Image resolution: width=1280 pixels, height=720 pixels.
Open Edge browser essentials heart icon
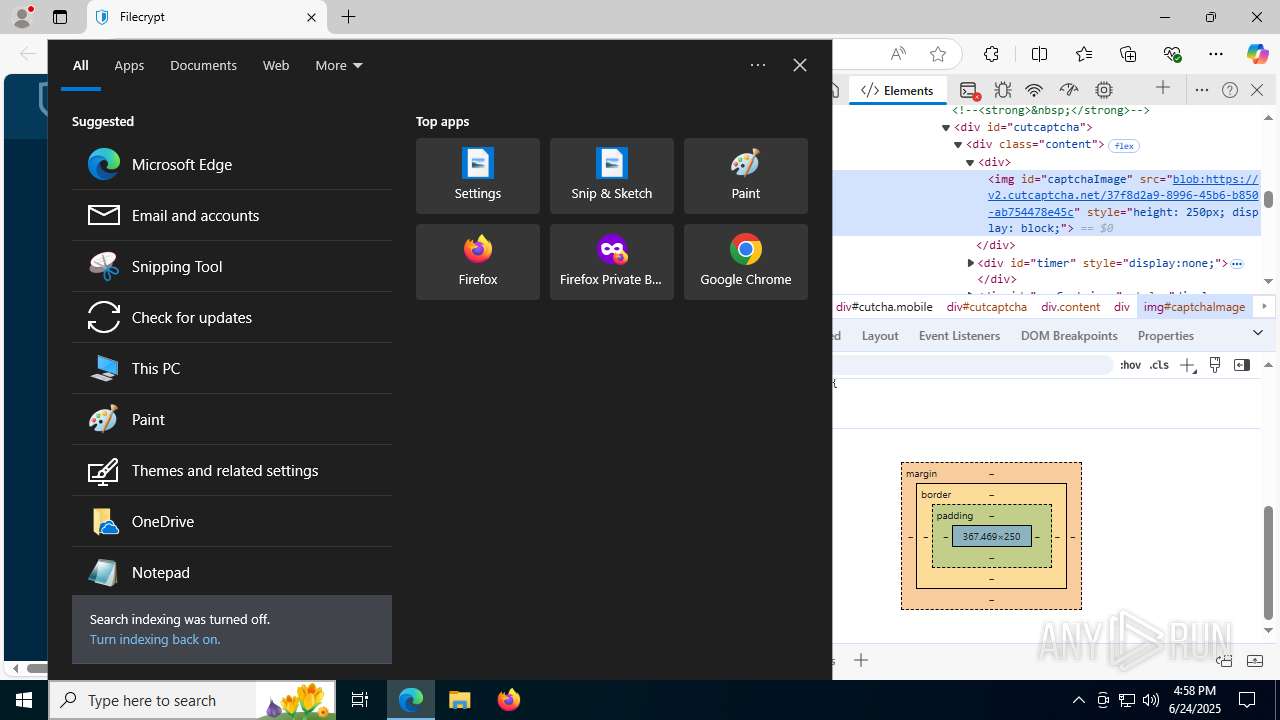[x=1173, y=54]
